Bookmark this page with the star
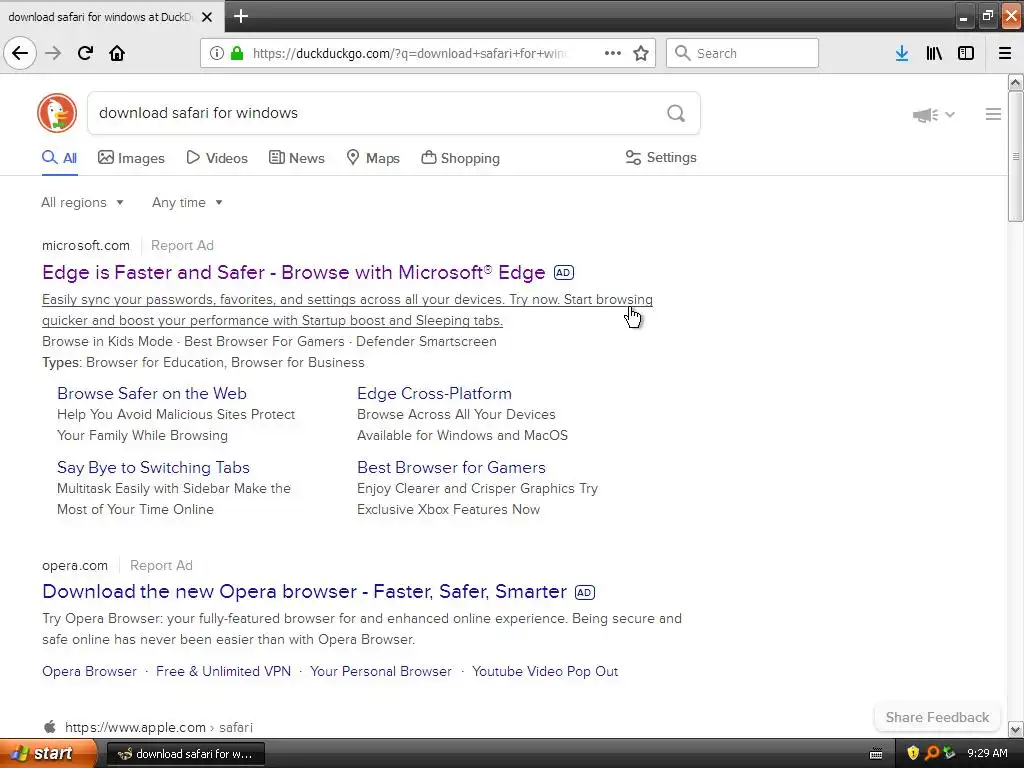Screen dimensions: 1024x768 [641, 53]
